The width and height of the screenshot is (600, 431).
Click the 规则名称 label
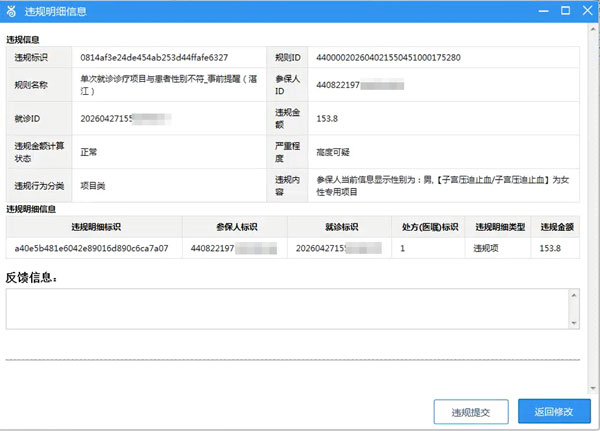pos(31,85)
